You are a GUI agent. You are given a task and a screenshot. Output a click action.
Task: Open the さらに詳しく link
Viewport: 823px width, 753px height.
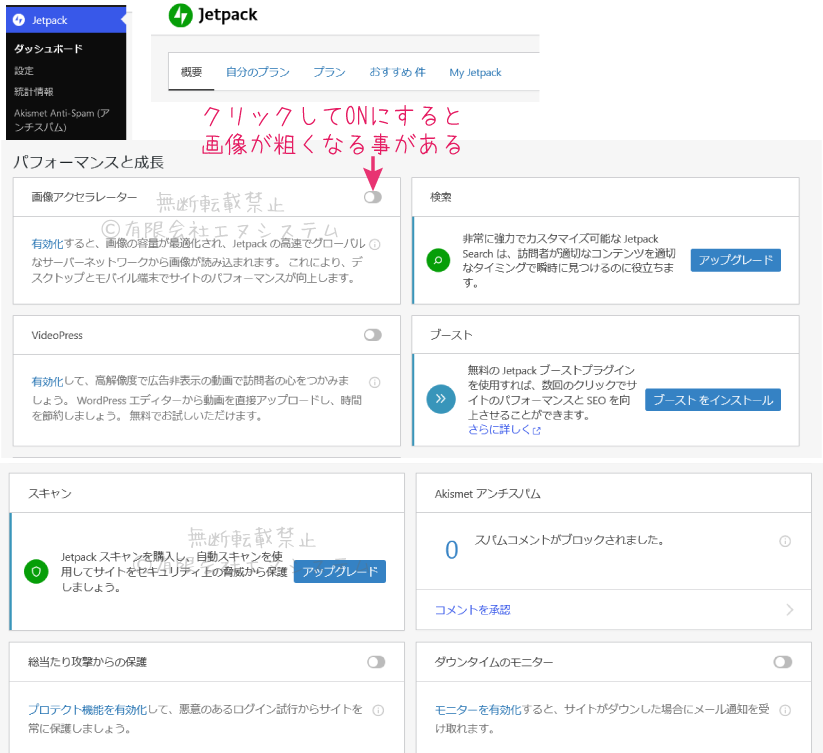[499, 430]
